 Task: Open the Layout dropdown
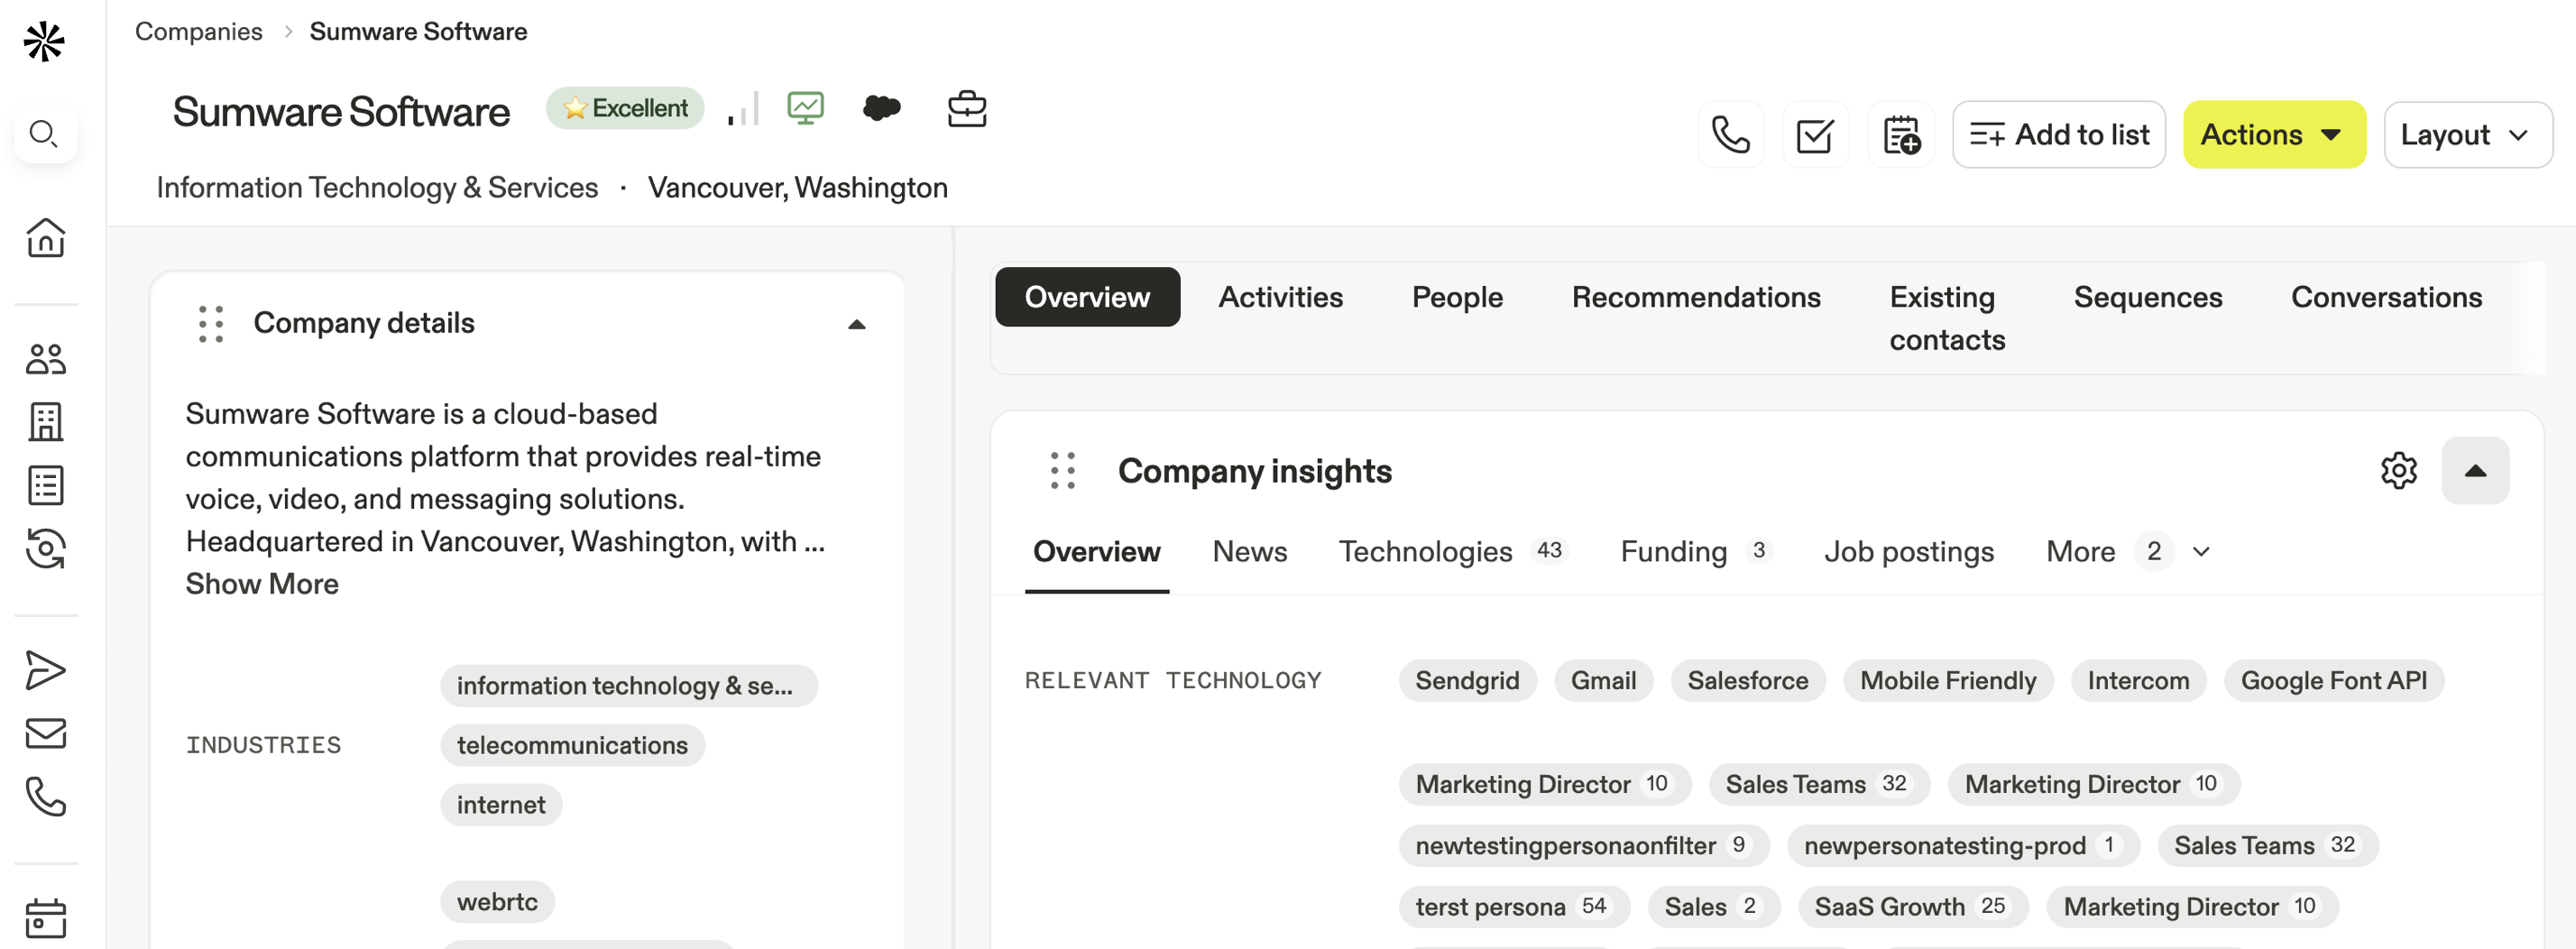coord(2466,135)
